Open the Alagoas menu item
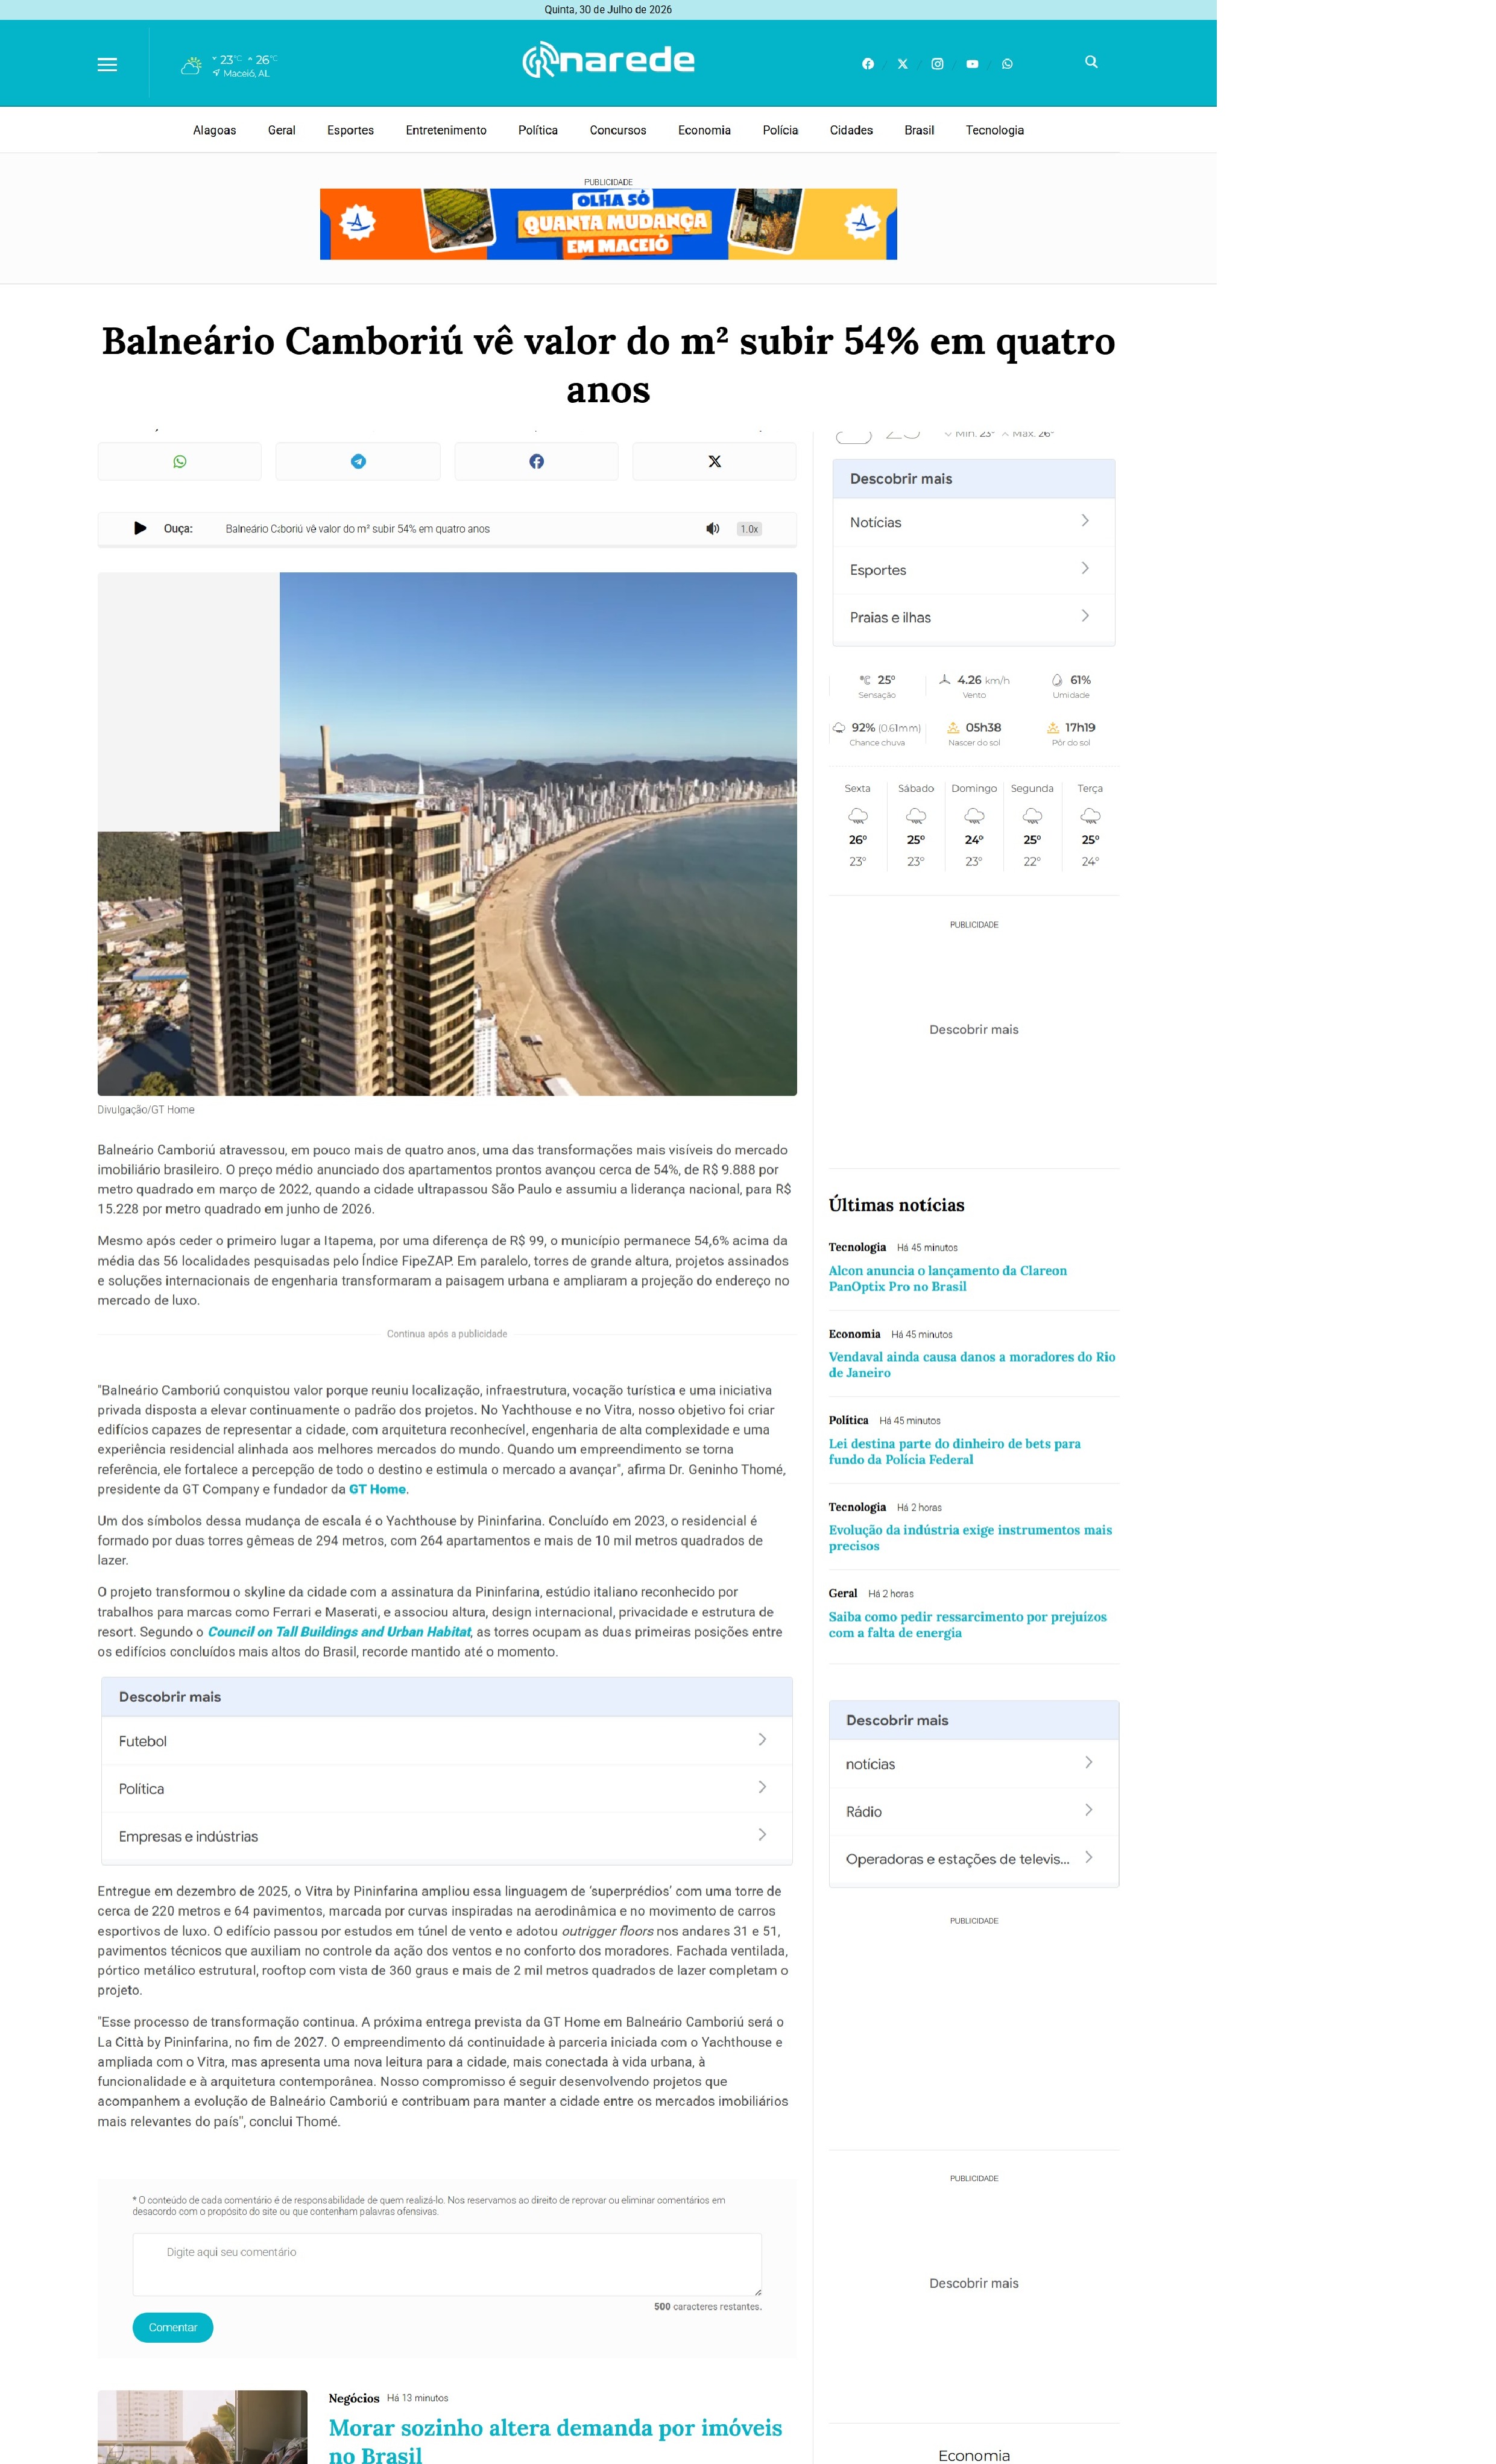This screenshot has width=1496, height=2464. pos(214,130)
